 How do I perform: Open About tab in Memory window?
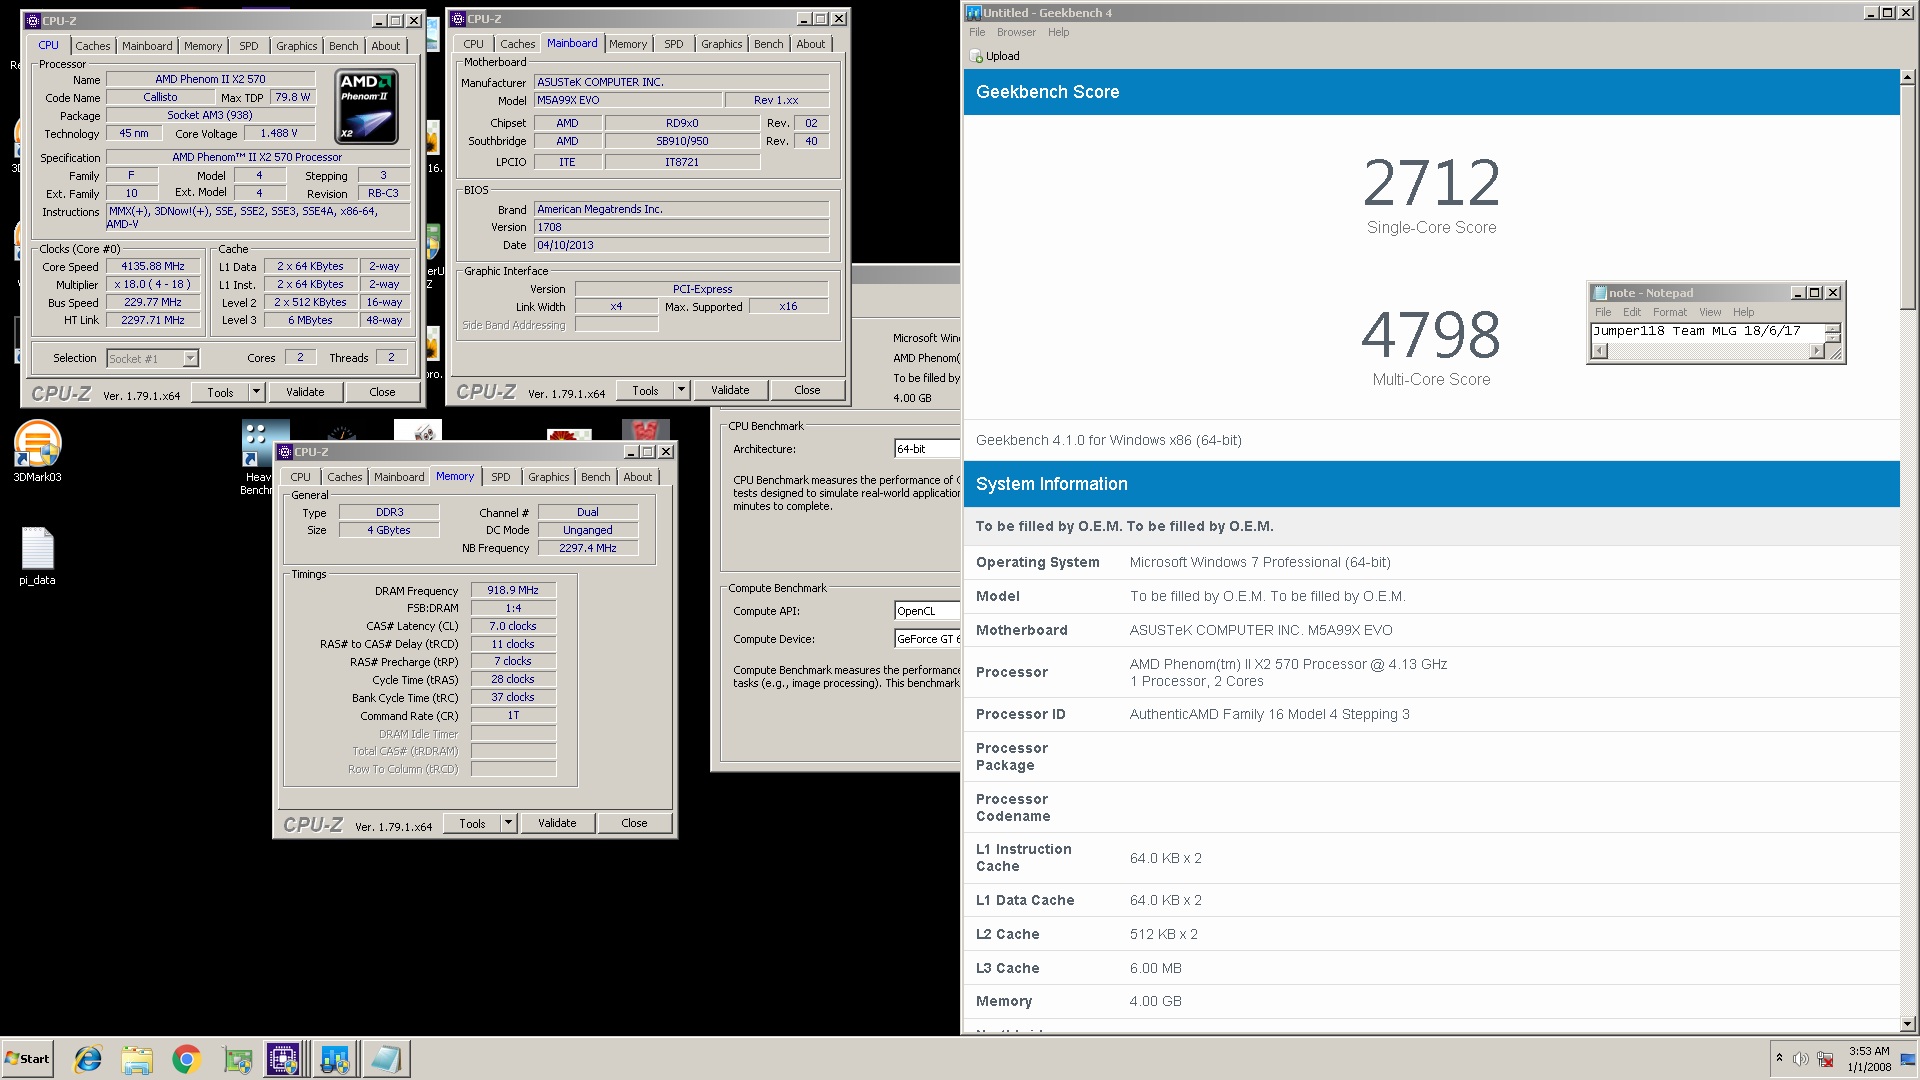pos(638,477)
